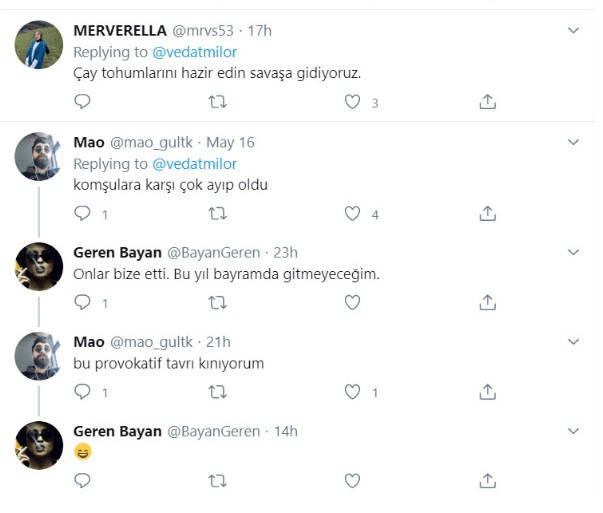Open @vedatmilor link in MERVERELLA's reply
Screen dimensions: 603x513
194,51
